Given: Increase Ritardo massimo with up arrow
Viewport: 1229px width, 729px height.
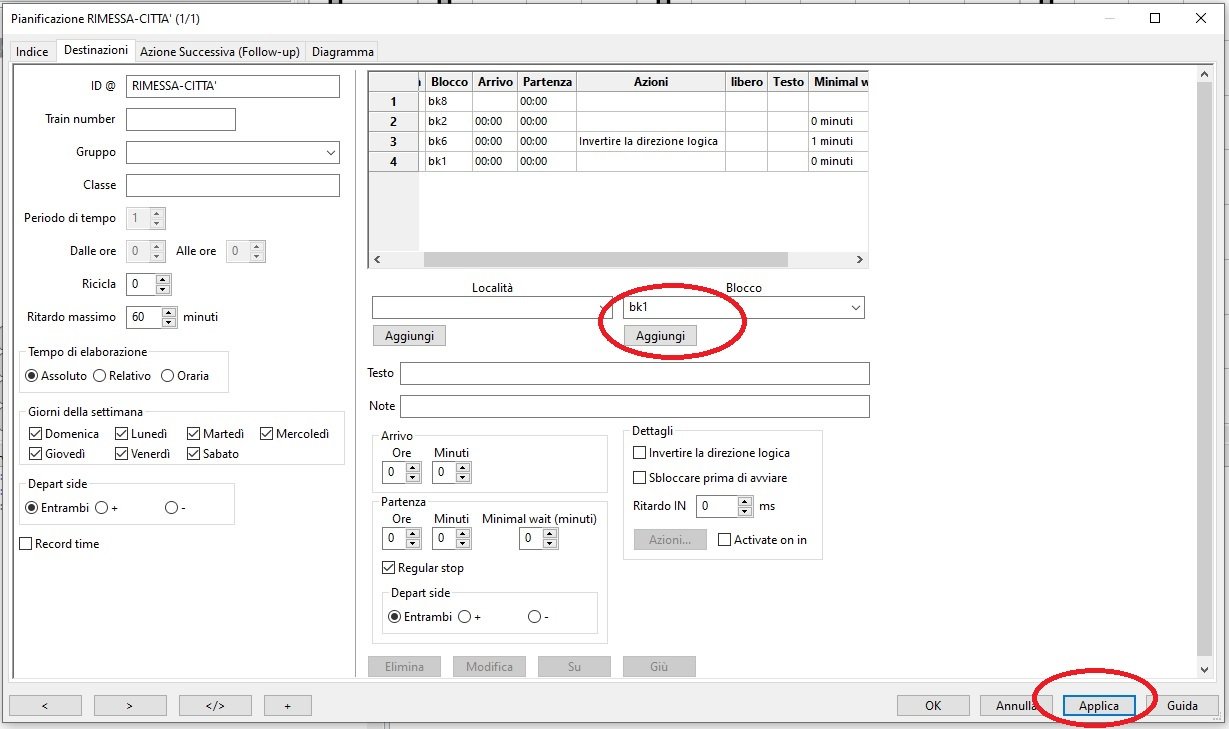Looking at the screenshot, I should click(x=169, y=312).
